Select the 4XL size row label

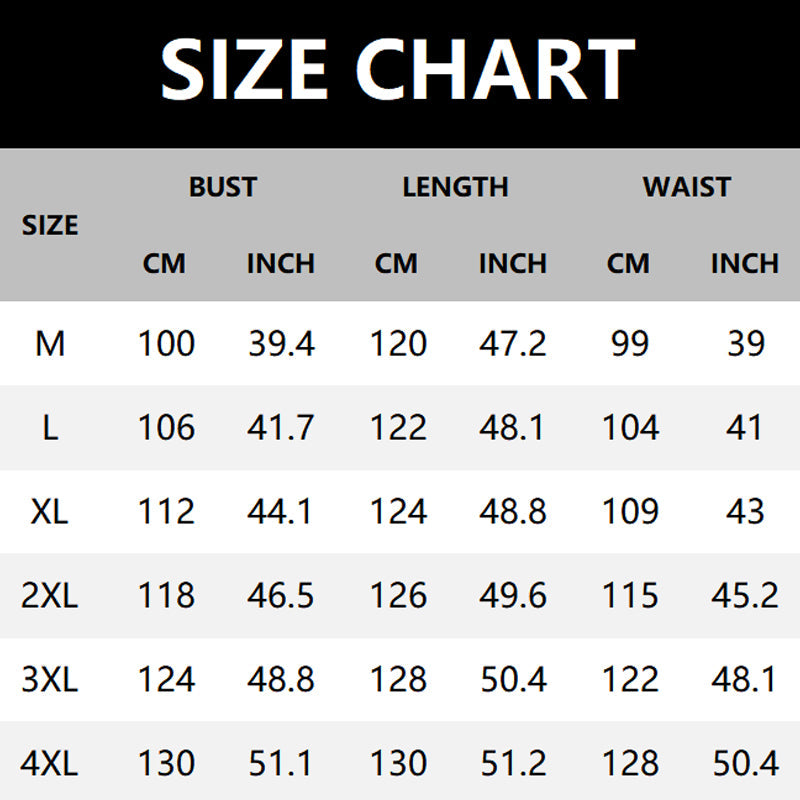tap(50, 764)
